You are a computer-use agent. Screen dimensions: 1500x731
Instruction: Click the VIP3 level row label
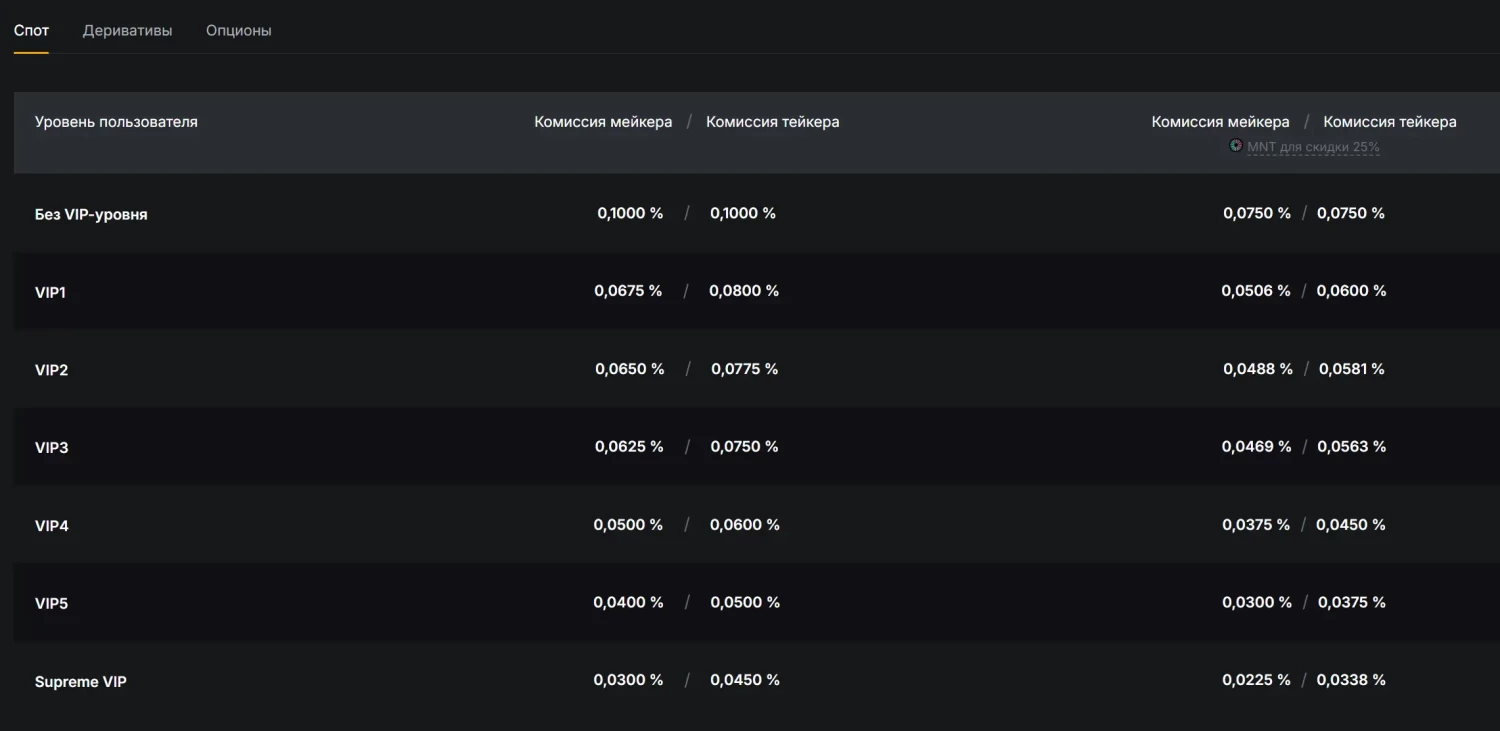(51, 447)
